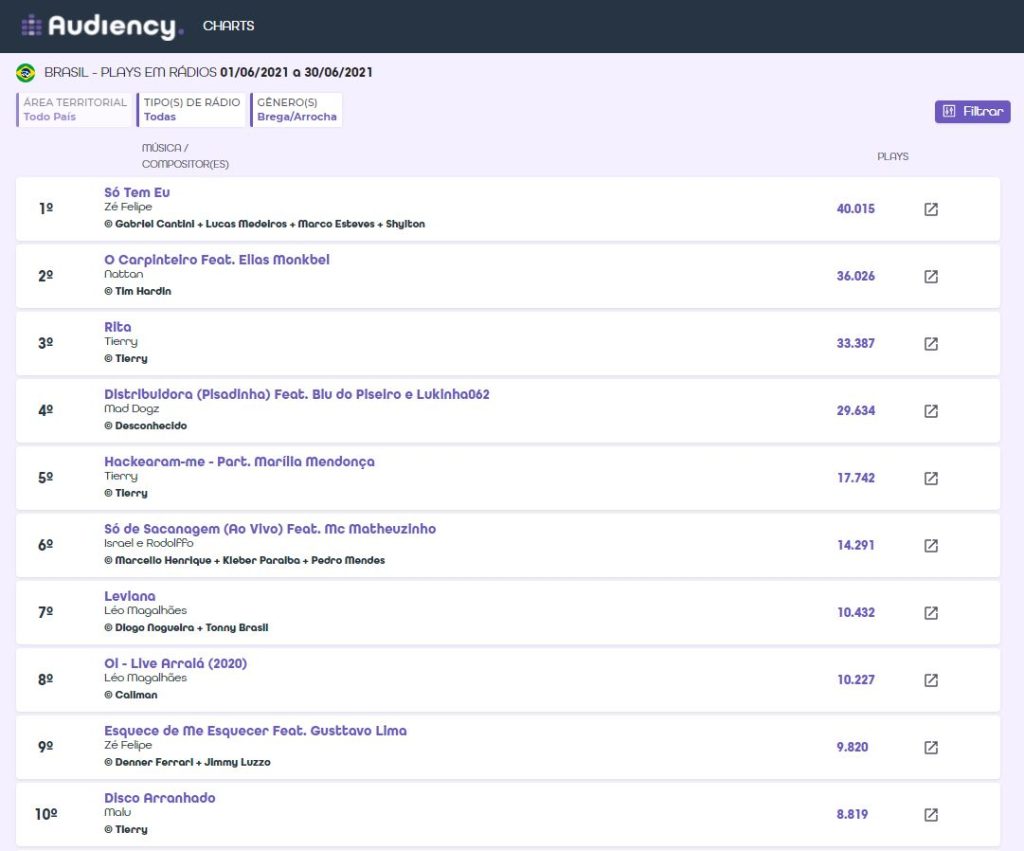Click the PLAYS column header

coord(893,157)
